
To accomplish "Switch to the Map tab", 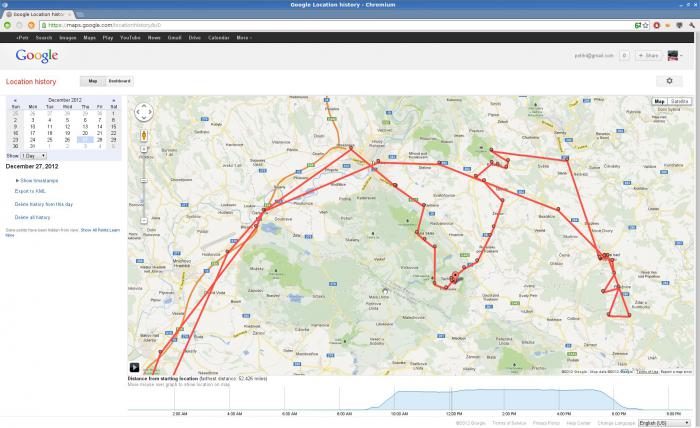I will click(x=93, y=81).
